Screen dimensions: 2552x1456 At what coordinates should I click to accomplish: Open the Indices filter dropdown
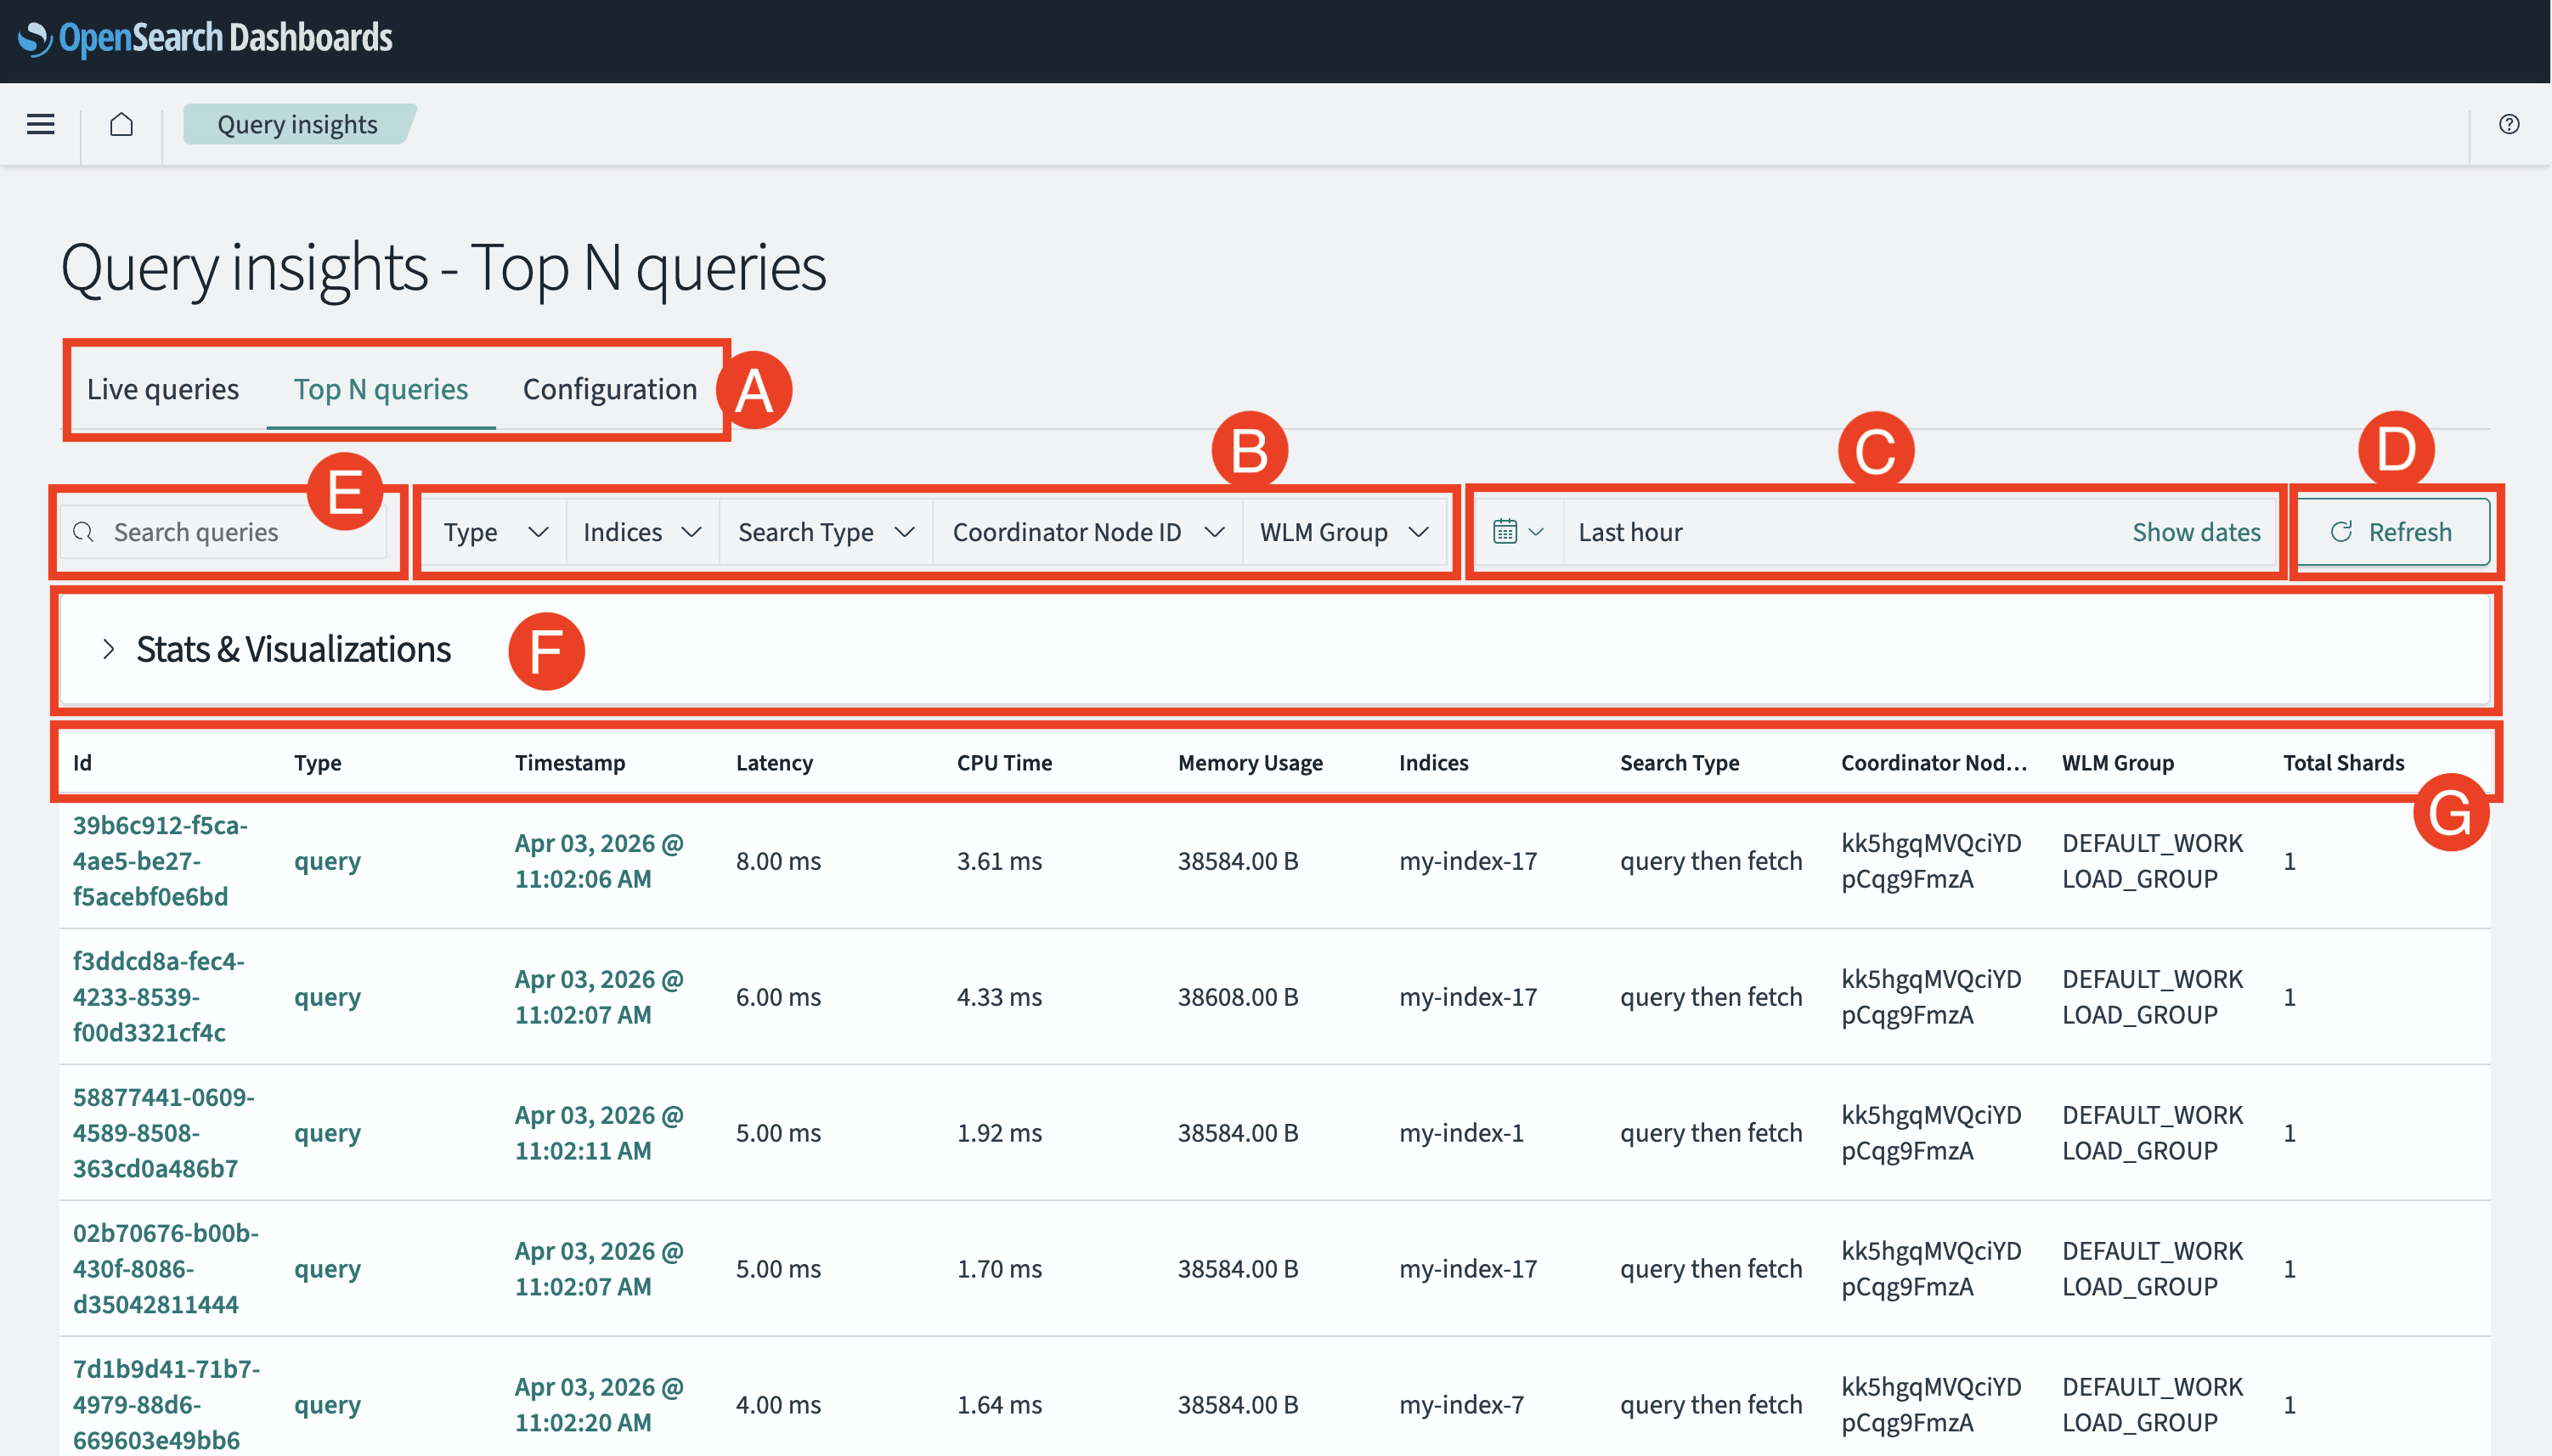642,532
